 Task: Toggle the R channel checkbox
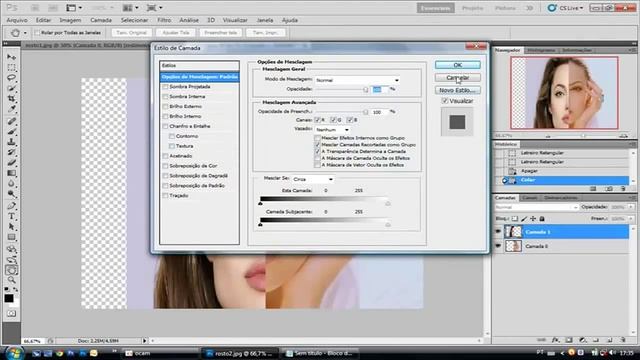point(317,120)
